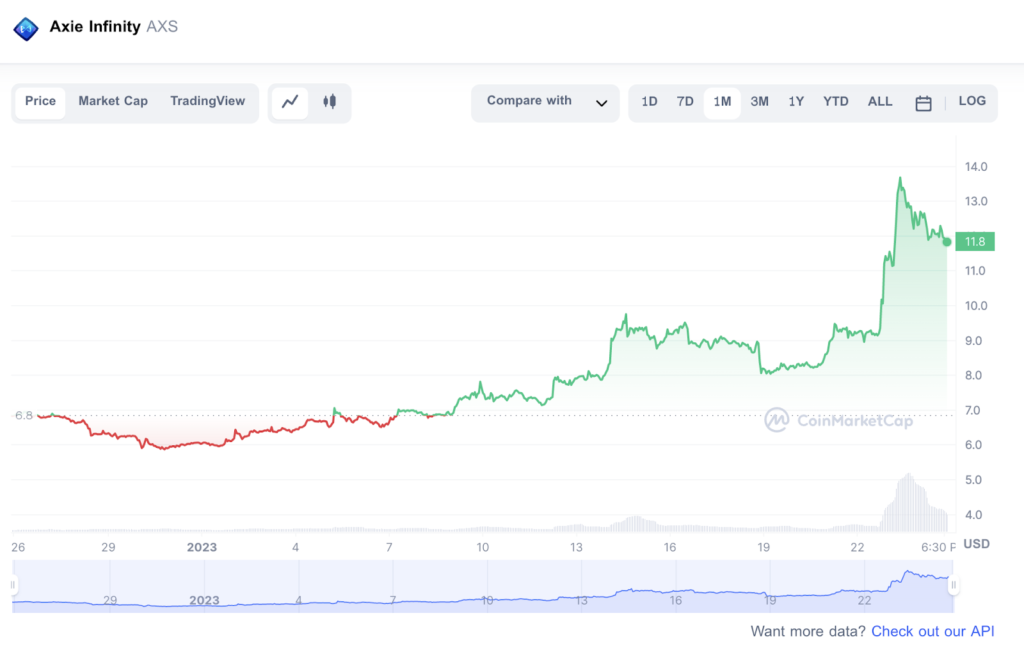Open the calendar date range picker

(x=923, y=103)
